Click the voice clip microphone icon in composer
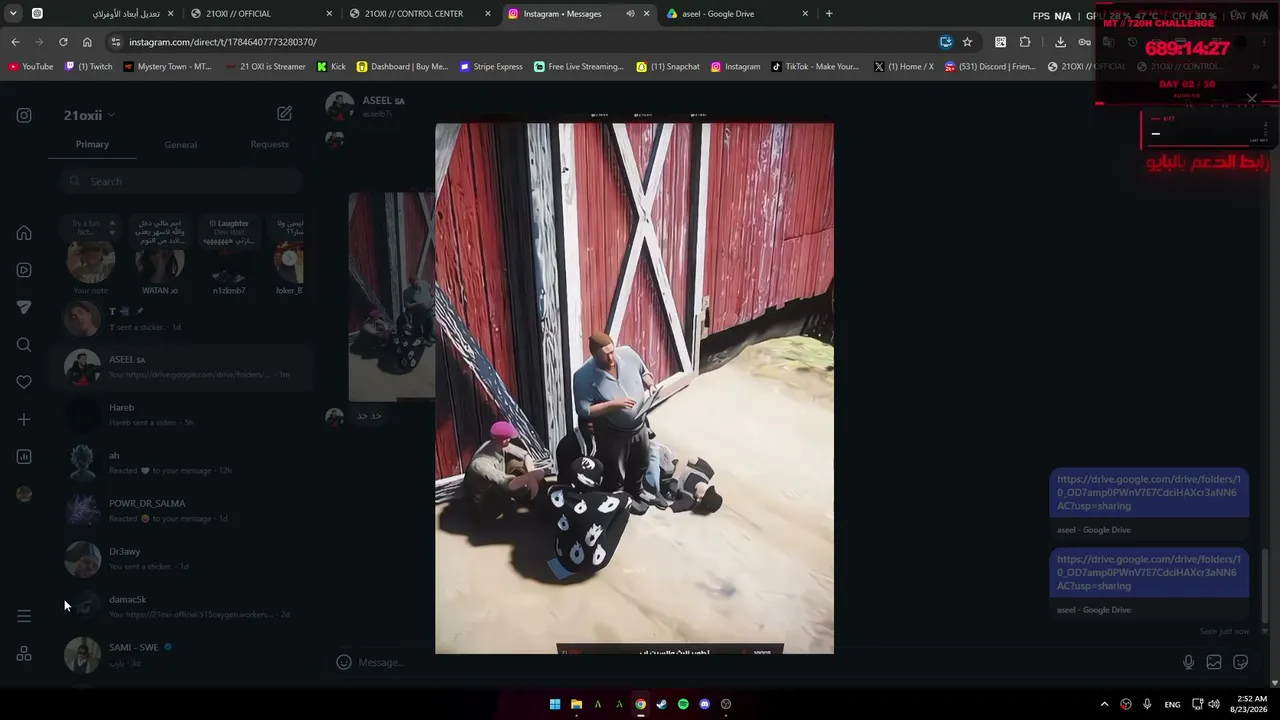This screenshot has width=1280, height=720. point(1188,662)
